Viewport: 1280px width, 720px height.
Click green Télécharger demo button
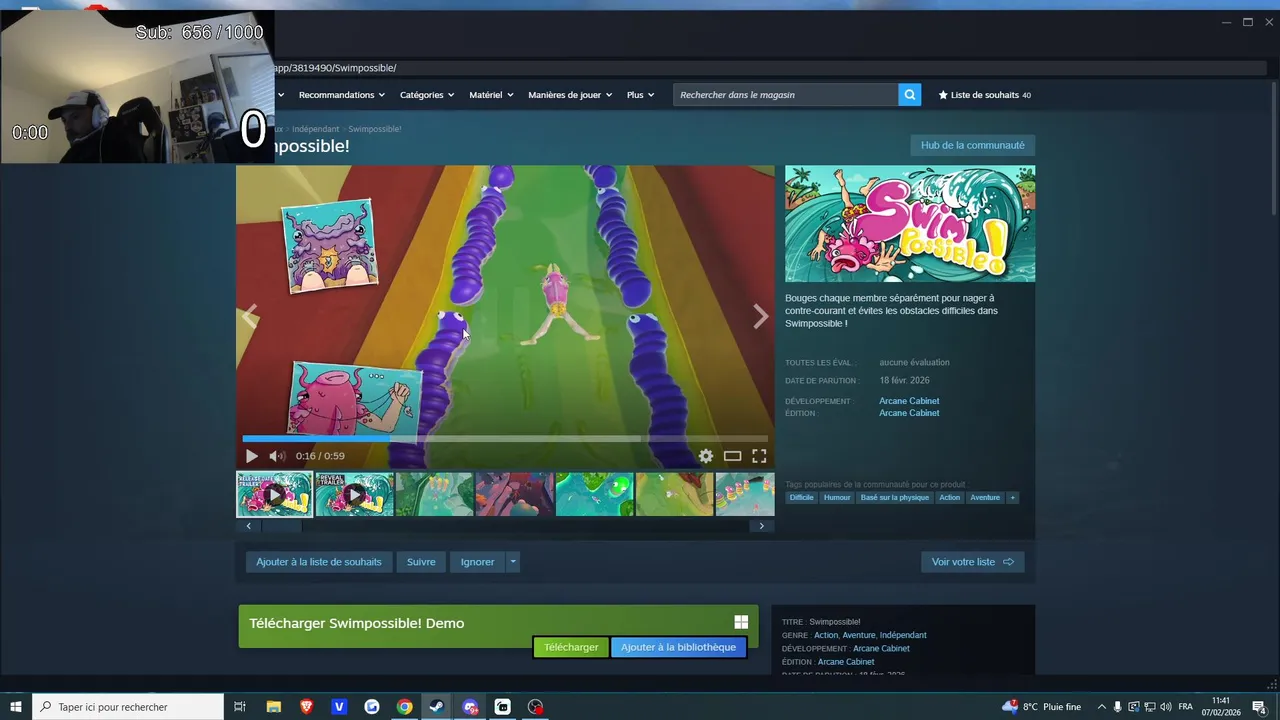(x=571, y=647)
